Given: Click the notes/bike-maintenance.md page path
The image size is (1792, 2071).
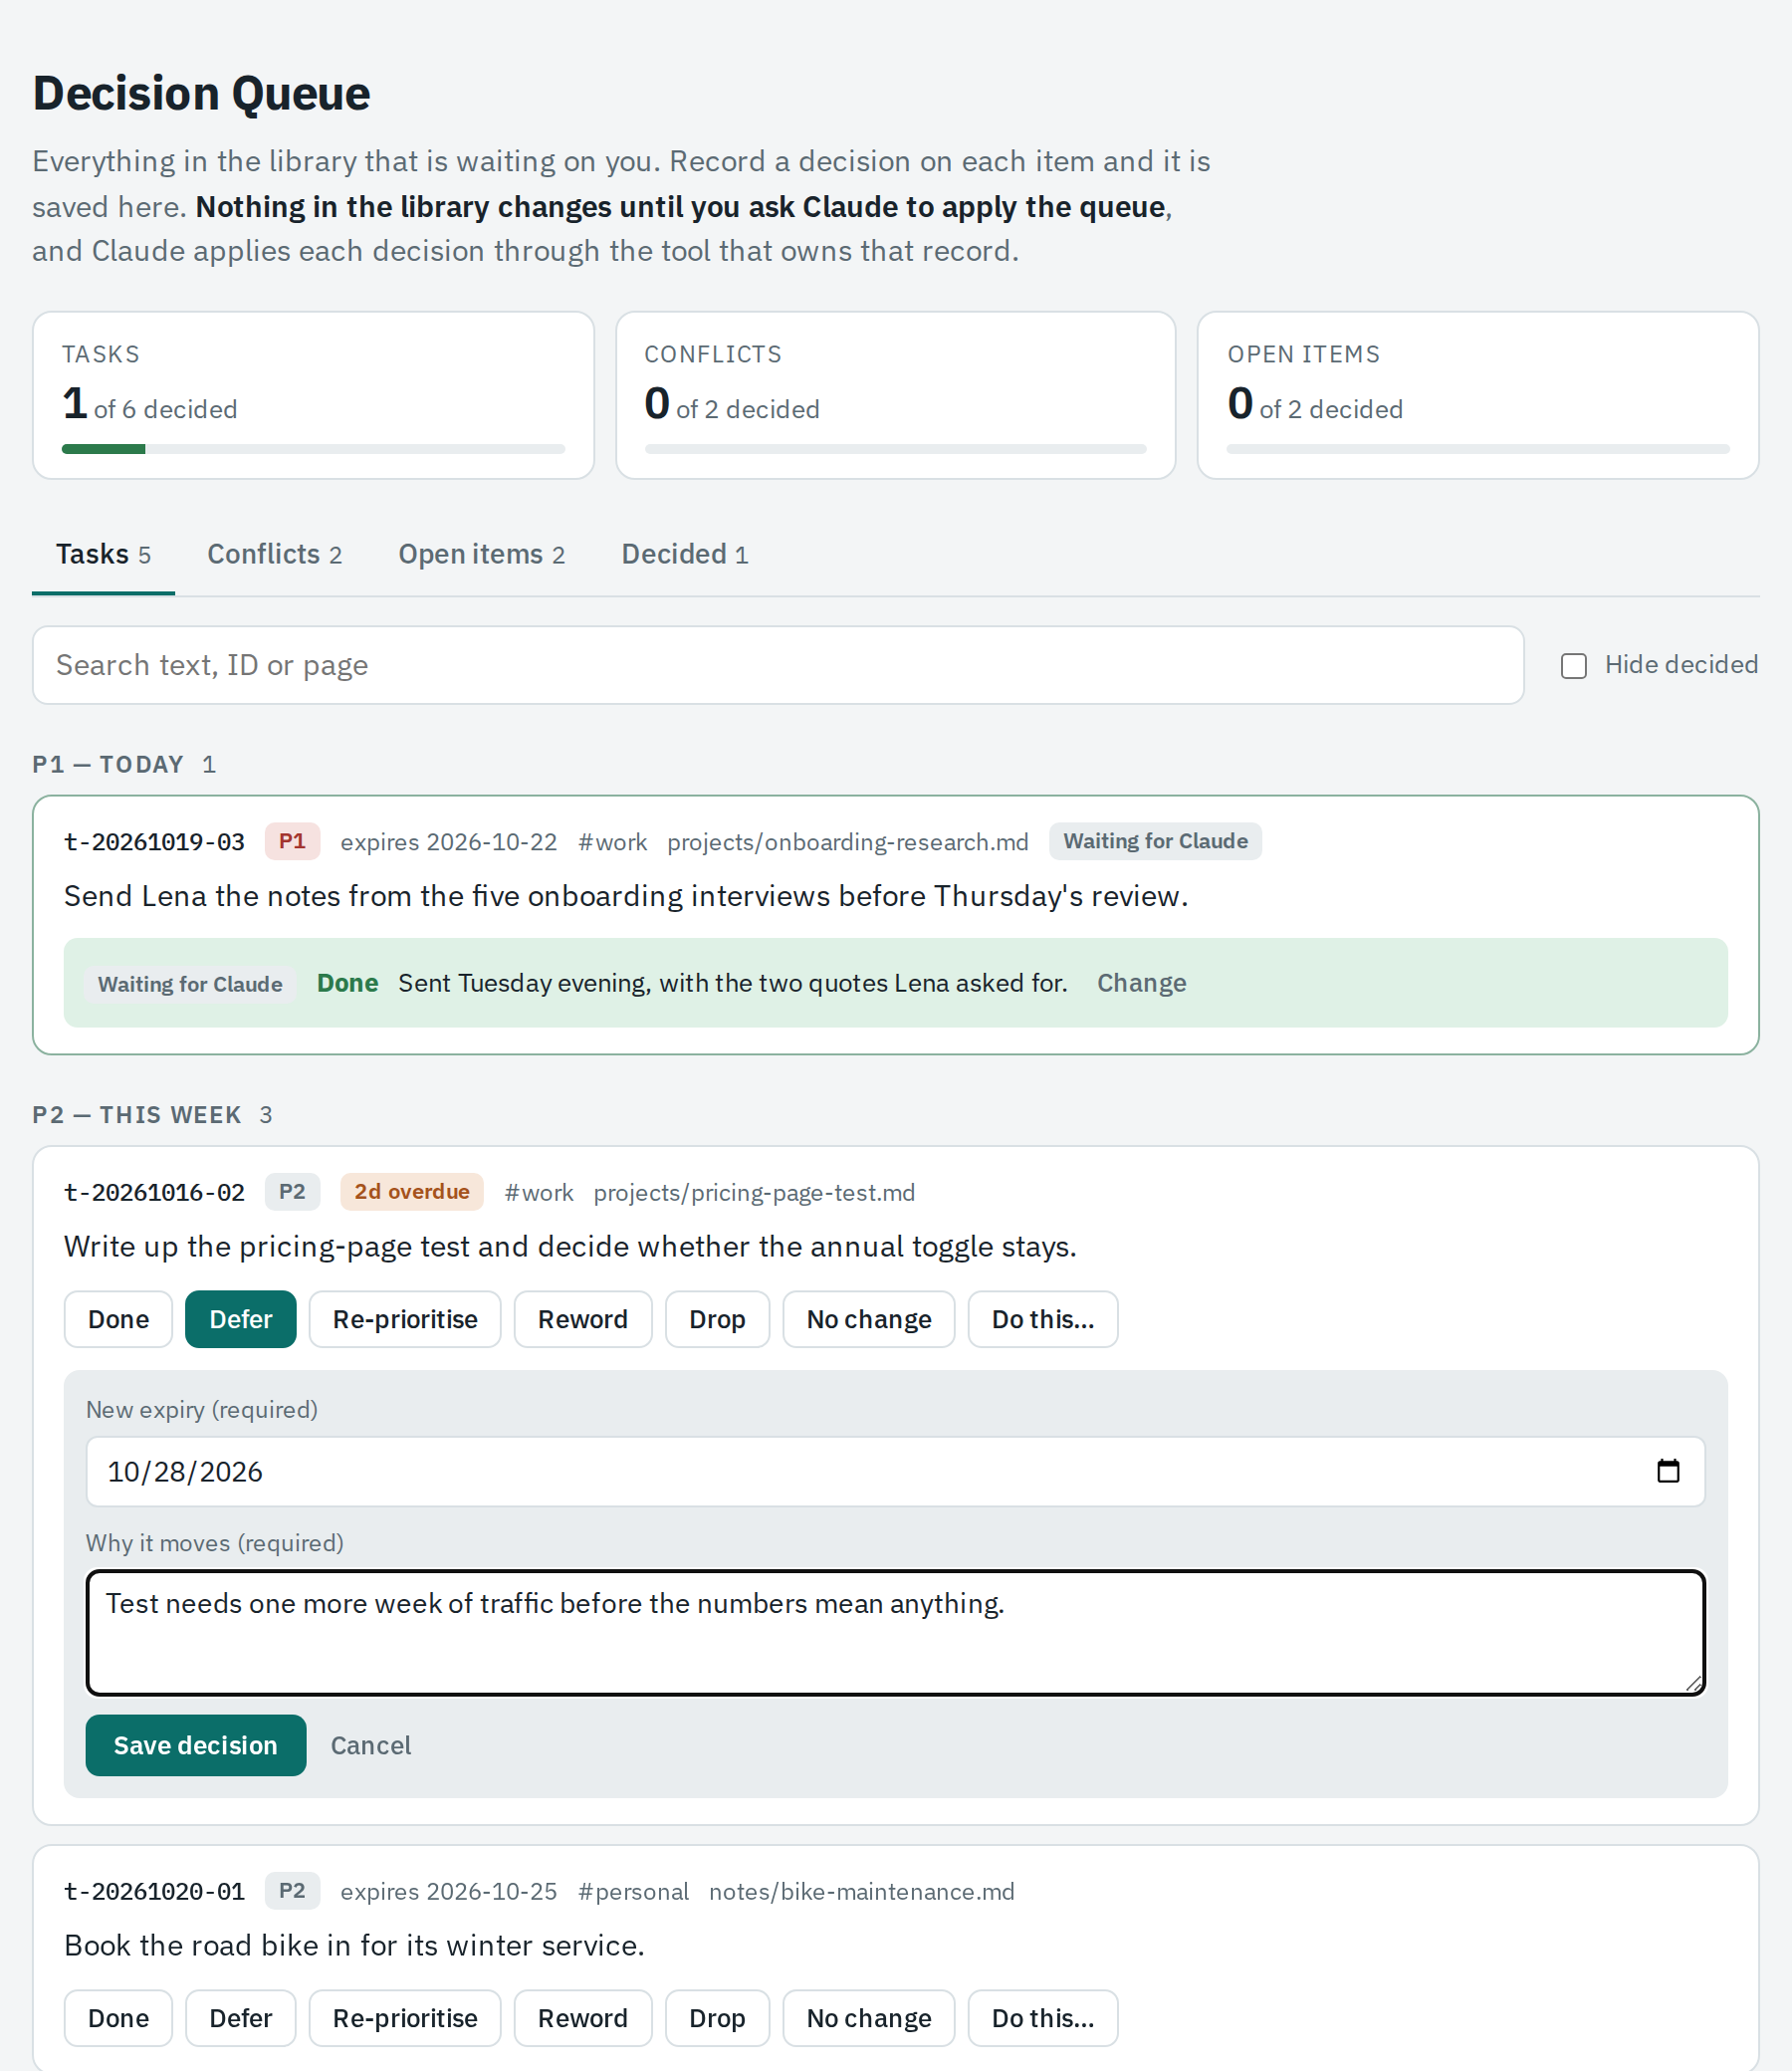Looking at the screenshot, I should 861,1891.
